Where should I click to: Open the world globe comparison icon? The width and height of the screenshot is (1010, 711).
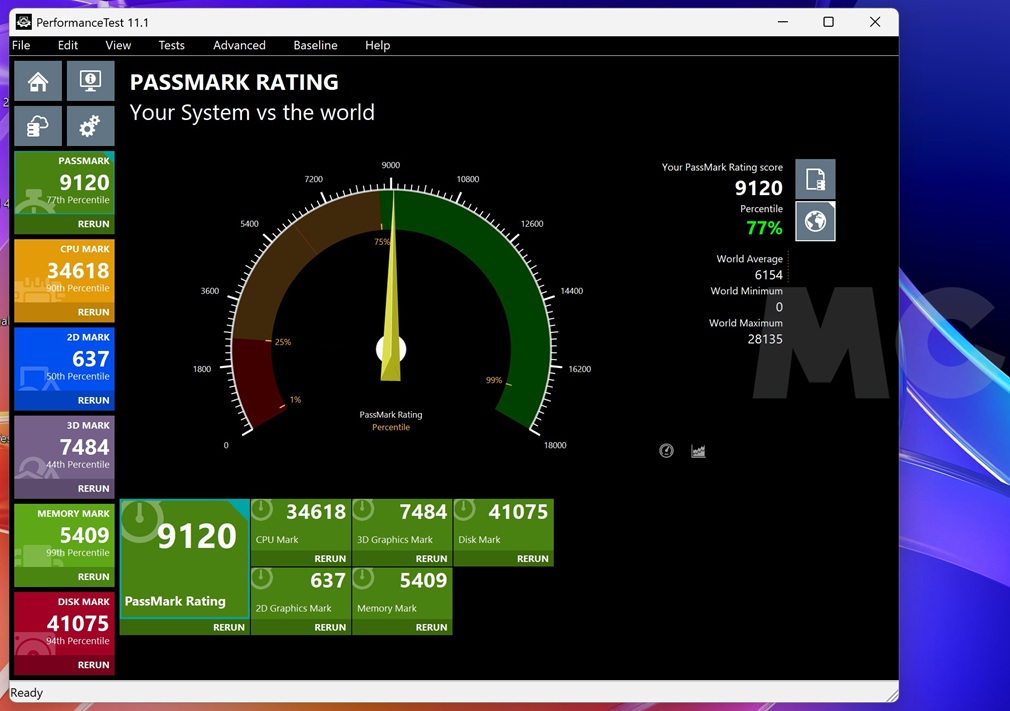click(815, 221)
